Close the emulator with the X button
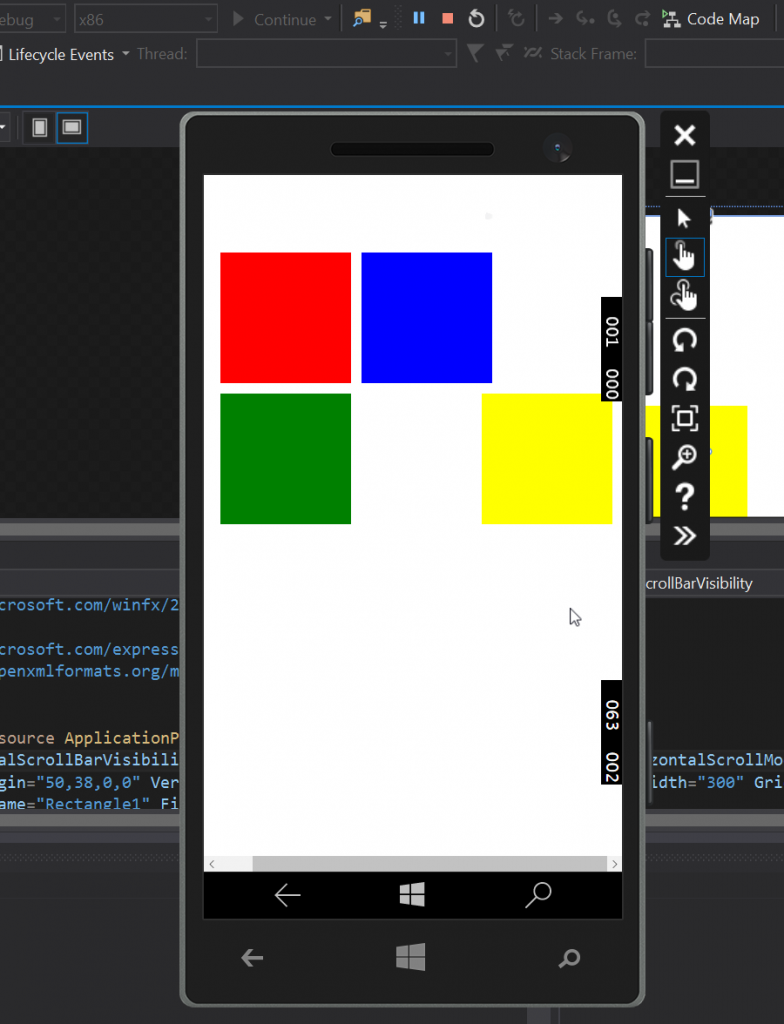 (685, 135)
